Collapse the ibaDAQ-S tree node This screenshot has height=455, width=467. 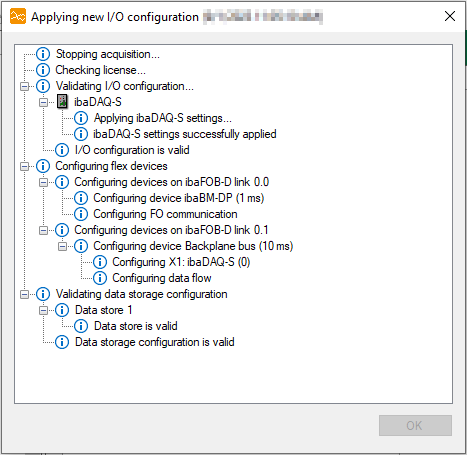(x=43, y=102)
